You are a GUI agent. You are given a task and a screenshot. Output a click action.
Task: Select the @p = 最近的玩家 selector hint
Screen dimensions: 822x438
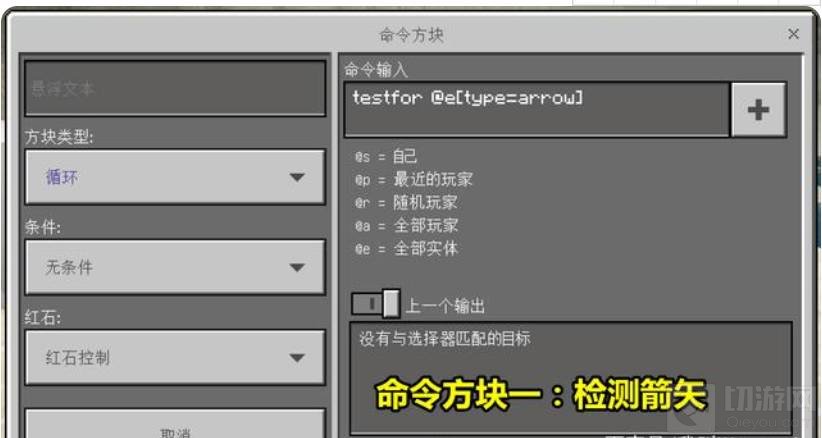tap(414, 180)
